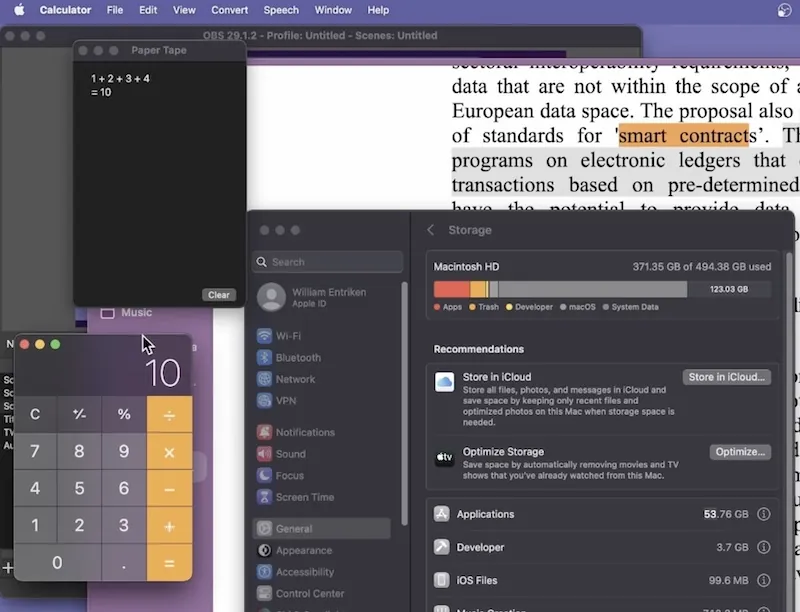Click the Developer row in Storage list
The image size is (800, 612).
pos(602,547)
